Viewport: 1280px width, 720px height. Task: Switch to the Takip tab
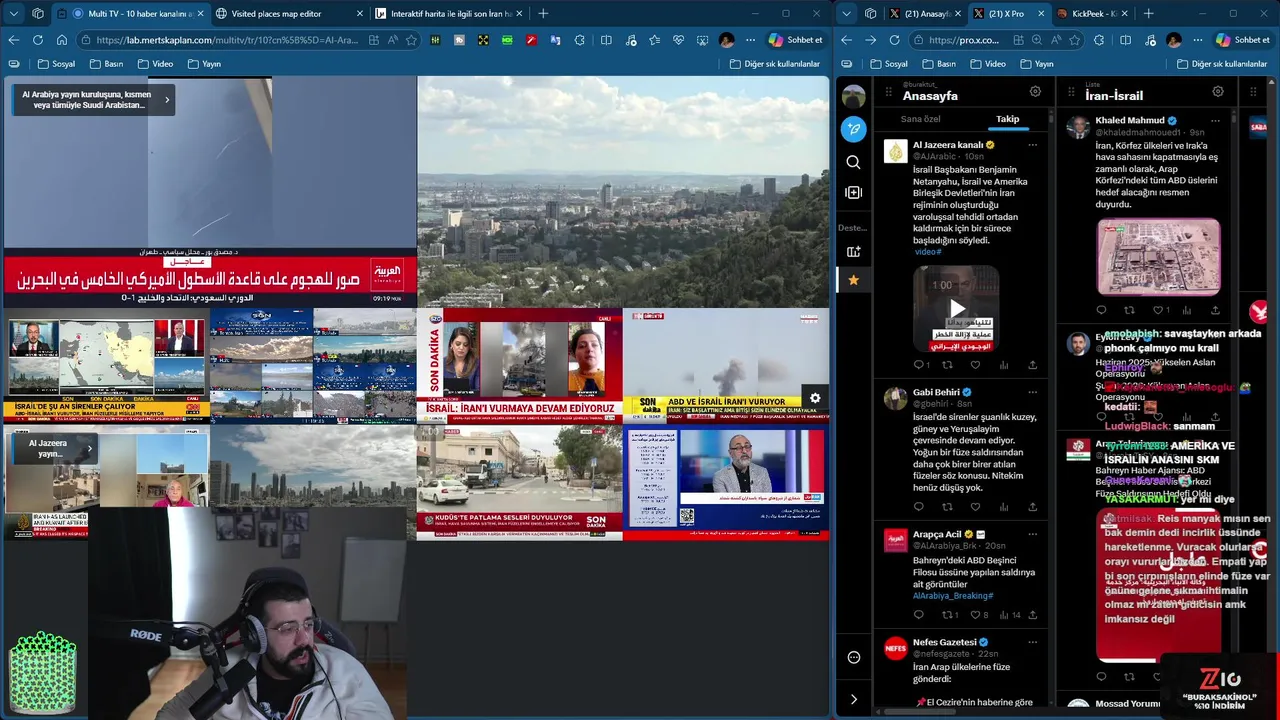(1007, 119)
